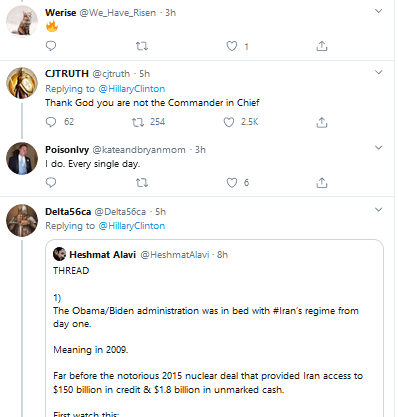This screenshot has height=417, width=398.
Task: Retweet CJTRUTH's tweet with 254 retweets
Action: tap(138, 122)
